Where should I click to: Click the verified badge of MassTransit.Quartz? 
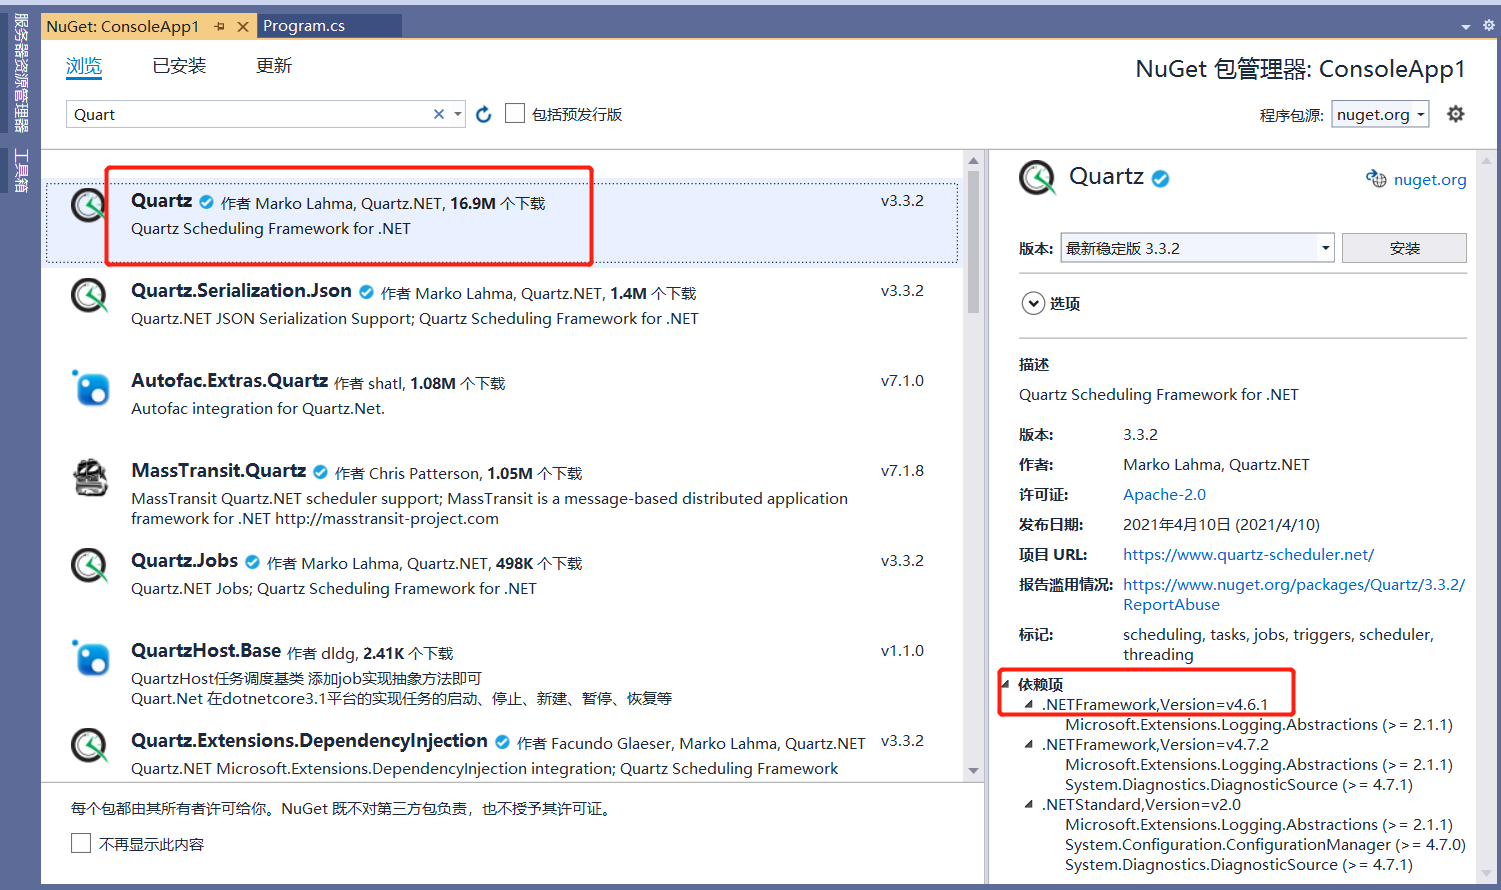click(x=320, y=472)
